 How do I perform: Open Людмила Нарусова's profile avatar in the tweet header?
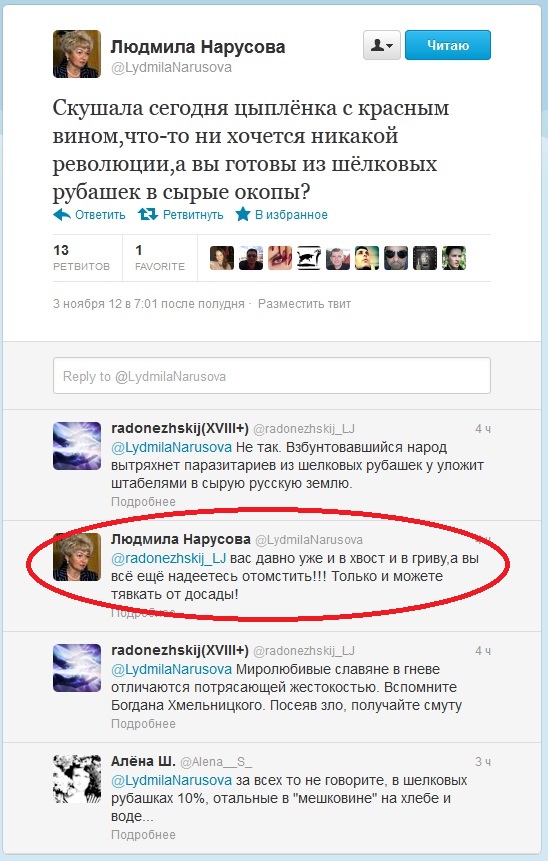(77, 54)
